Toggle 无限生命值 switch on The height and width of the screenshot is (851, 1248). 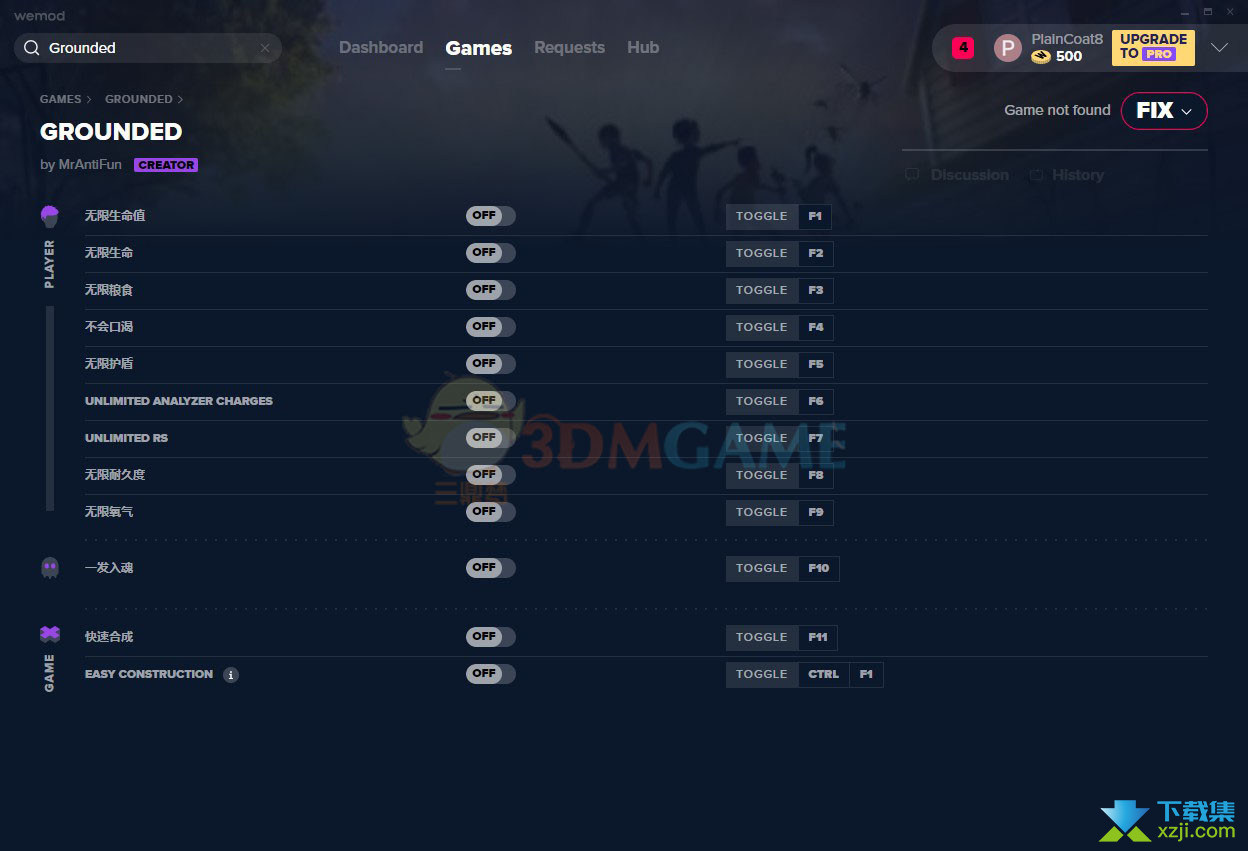click(490, 216)
